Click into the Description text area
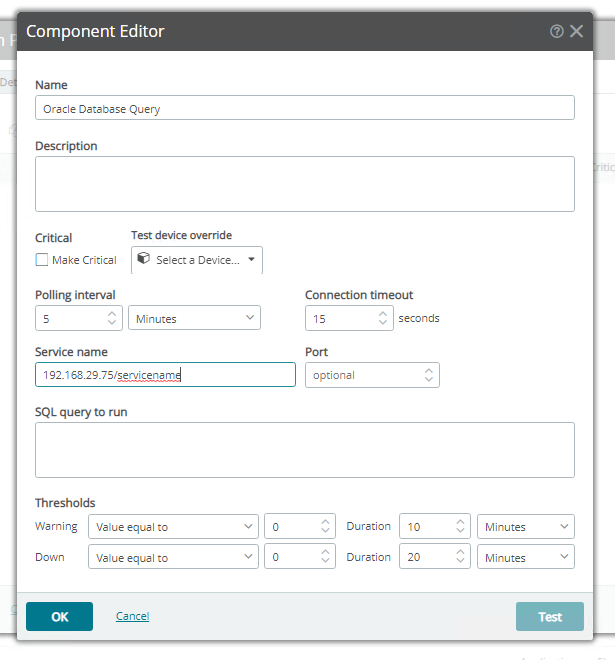The image size is (615, 660). coord(305,184)
